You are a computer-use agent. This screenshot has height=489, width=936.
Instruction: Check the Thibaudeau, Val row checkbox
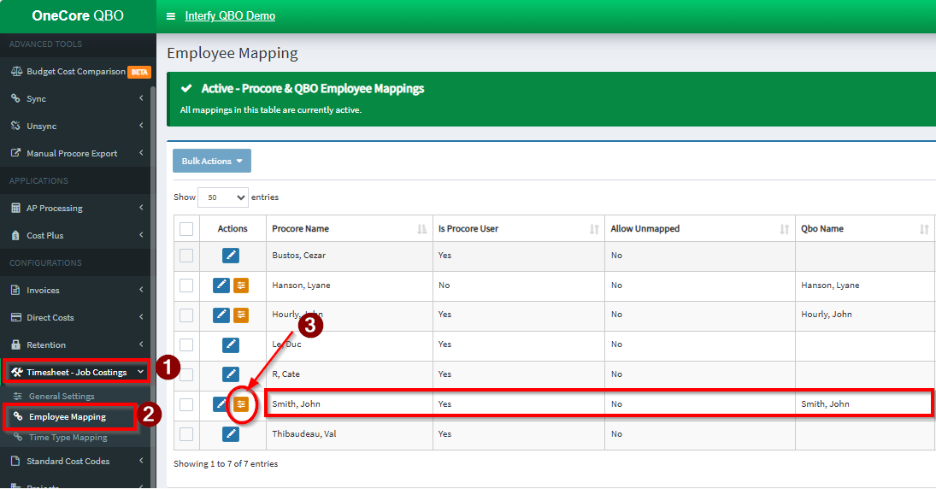tap(186, 434)
